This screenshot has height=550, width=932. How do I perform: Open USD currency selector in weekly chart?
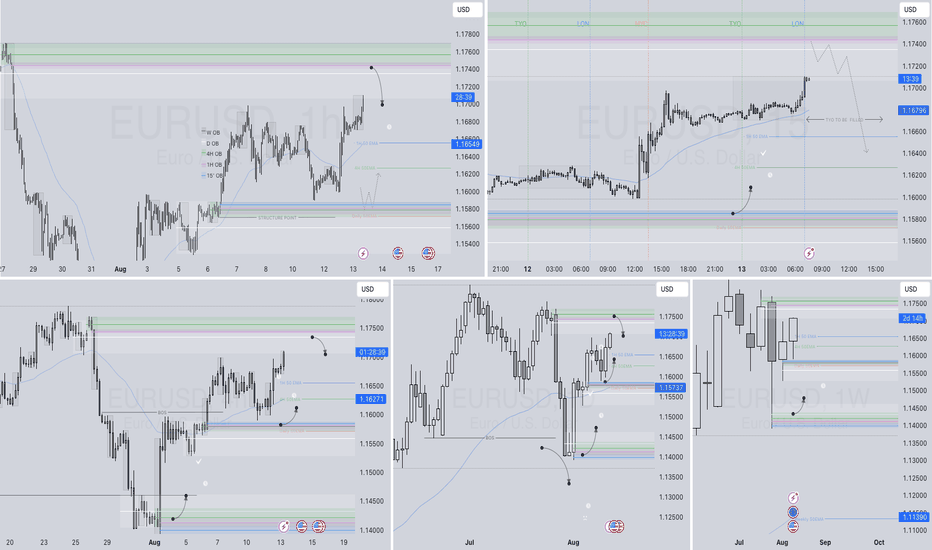pos(914,290)
